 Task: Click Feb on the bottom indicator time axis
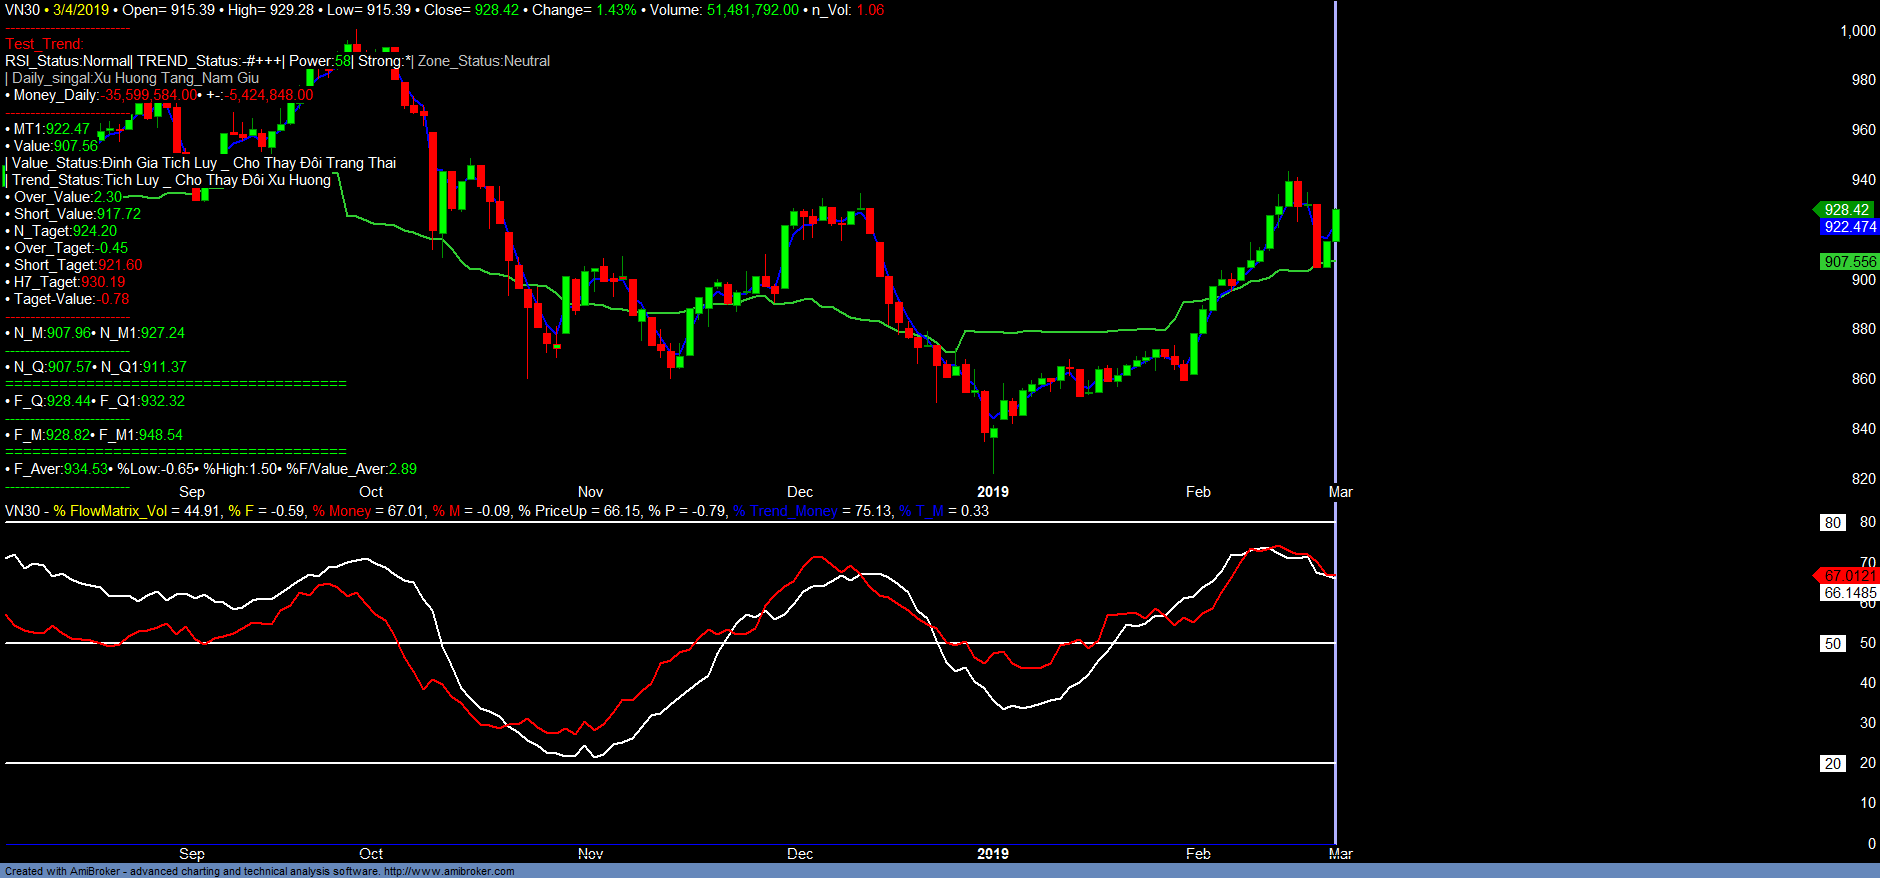[x=1198, y=854]
